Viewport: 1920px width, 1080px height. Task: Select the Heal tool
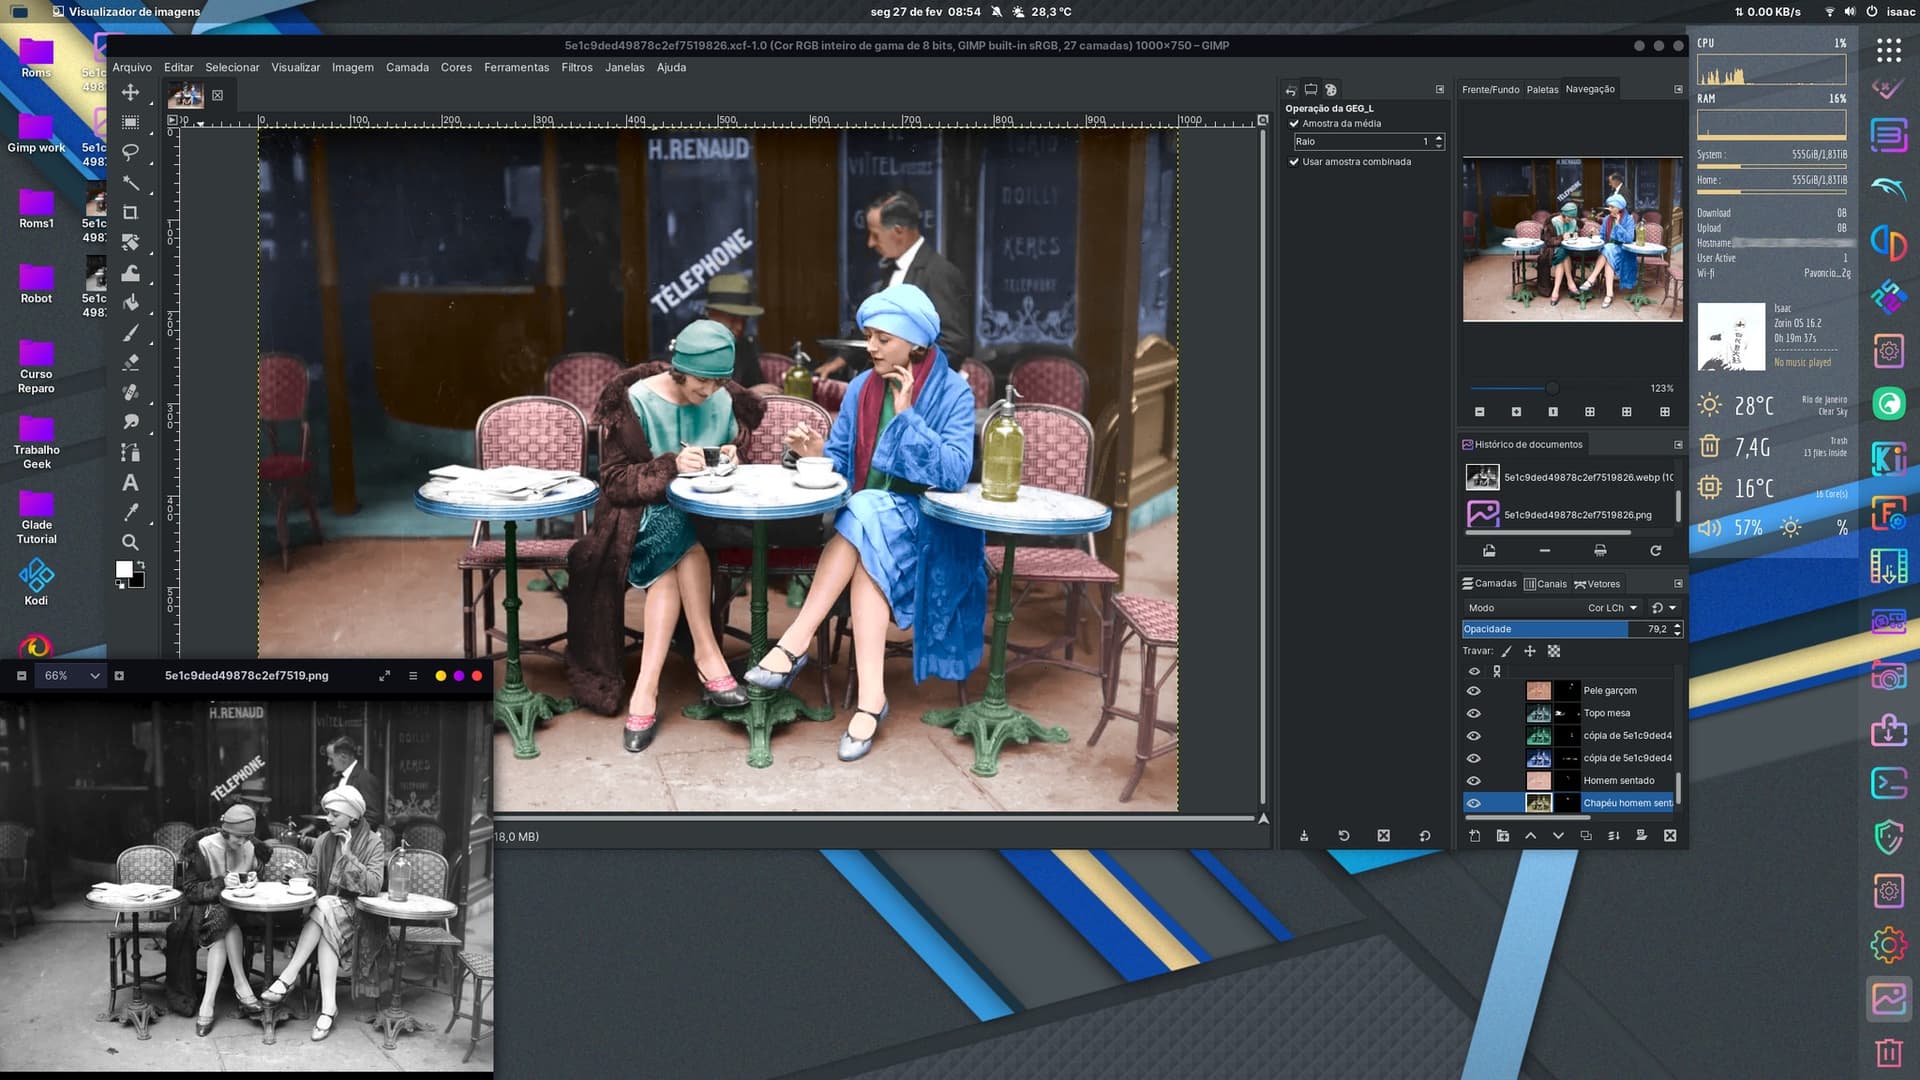pos(130,392)
